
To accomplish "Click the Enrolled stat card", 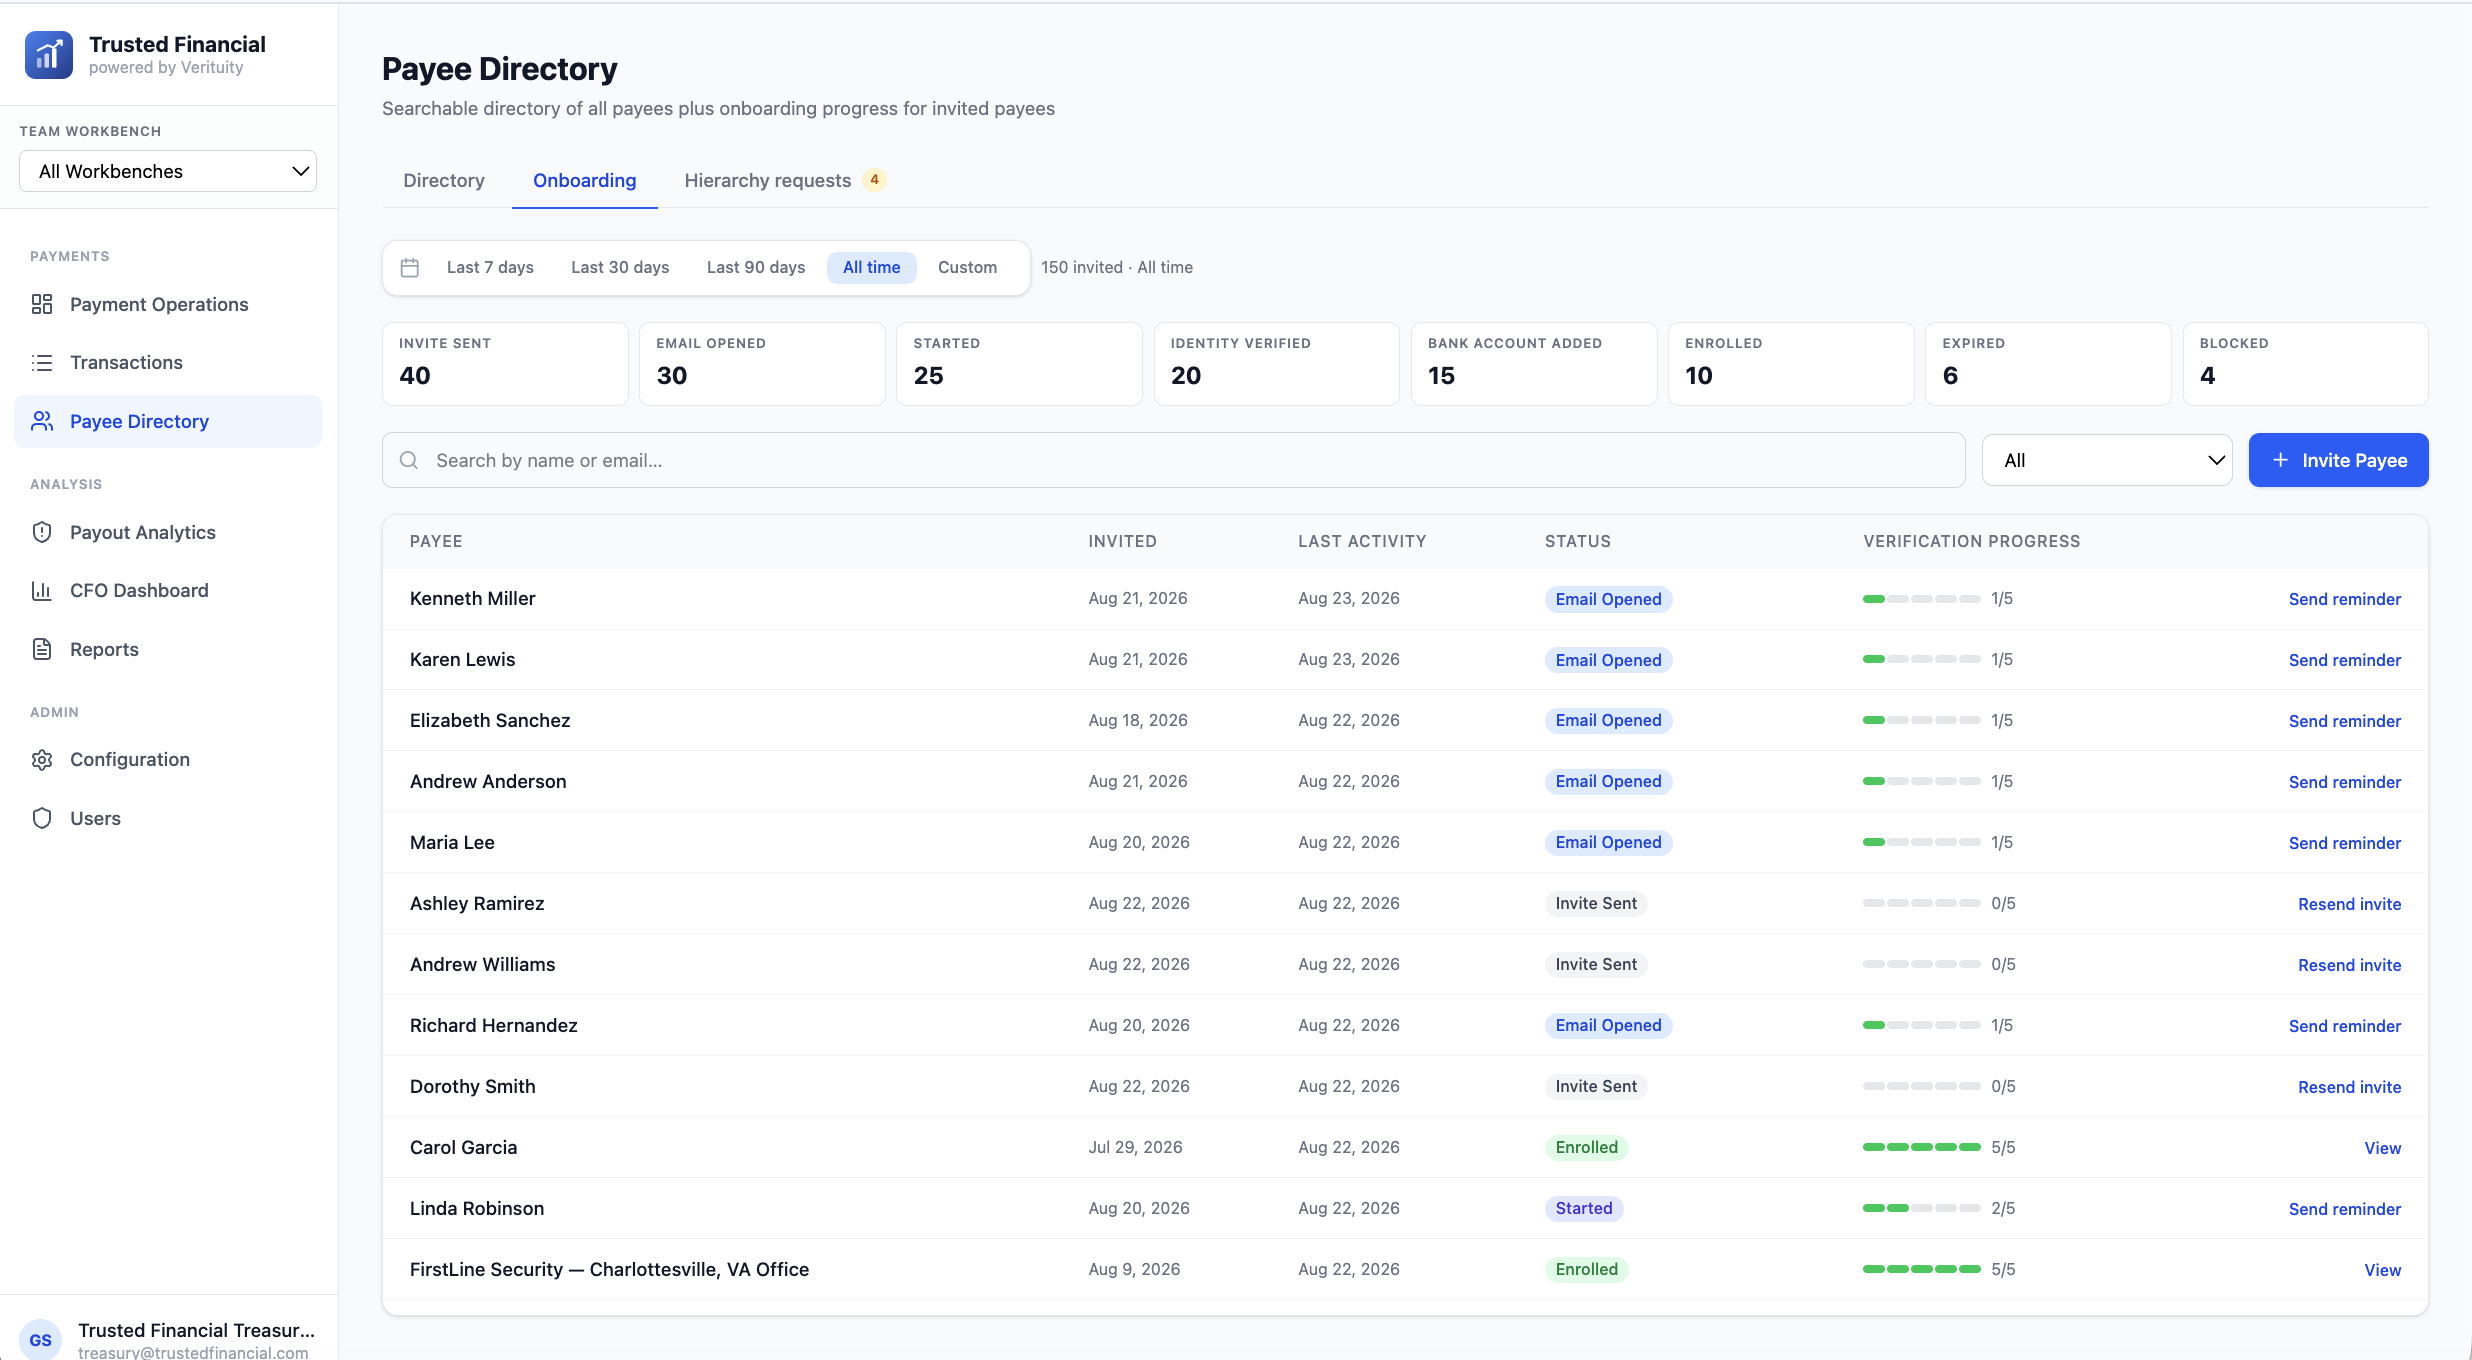I will [x=1791, y=364].
